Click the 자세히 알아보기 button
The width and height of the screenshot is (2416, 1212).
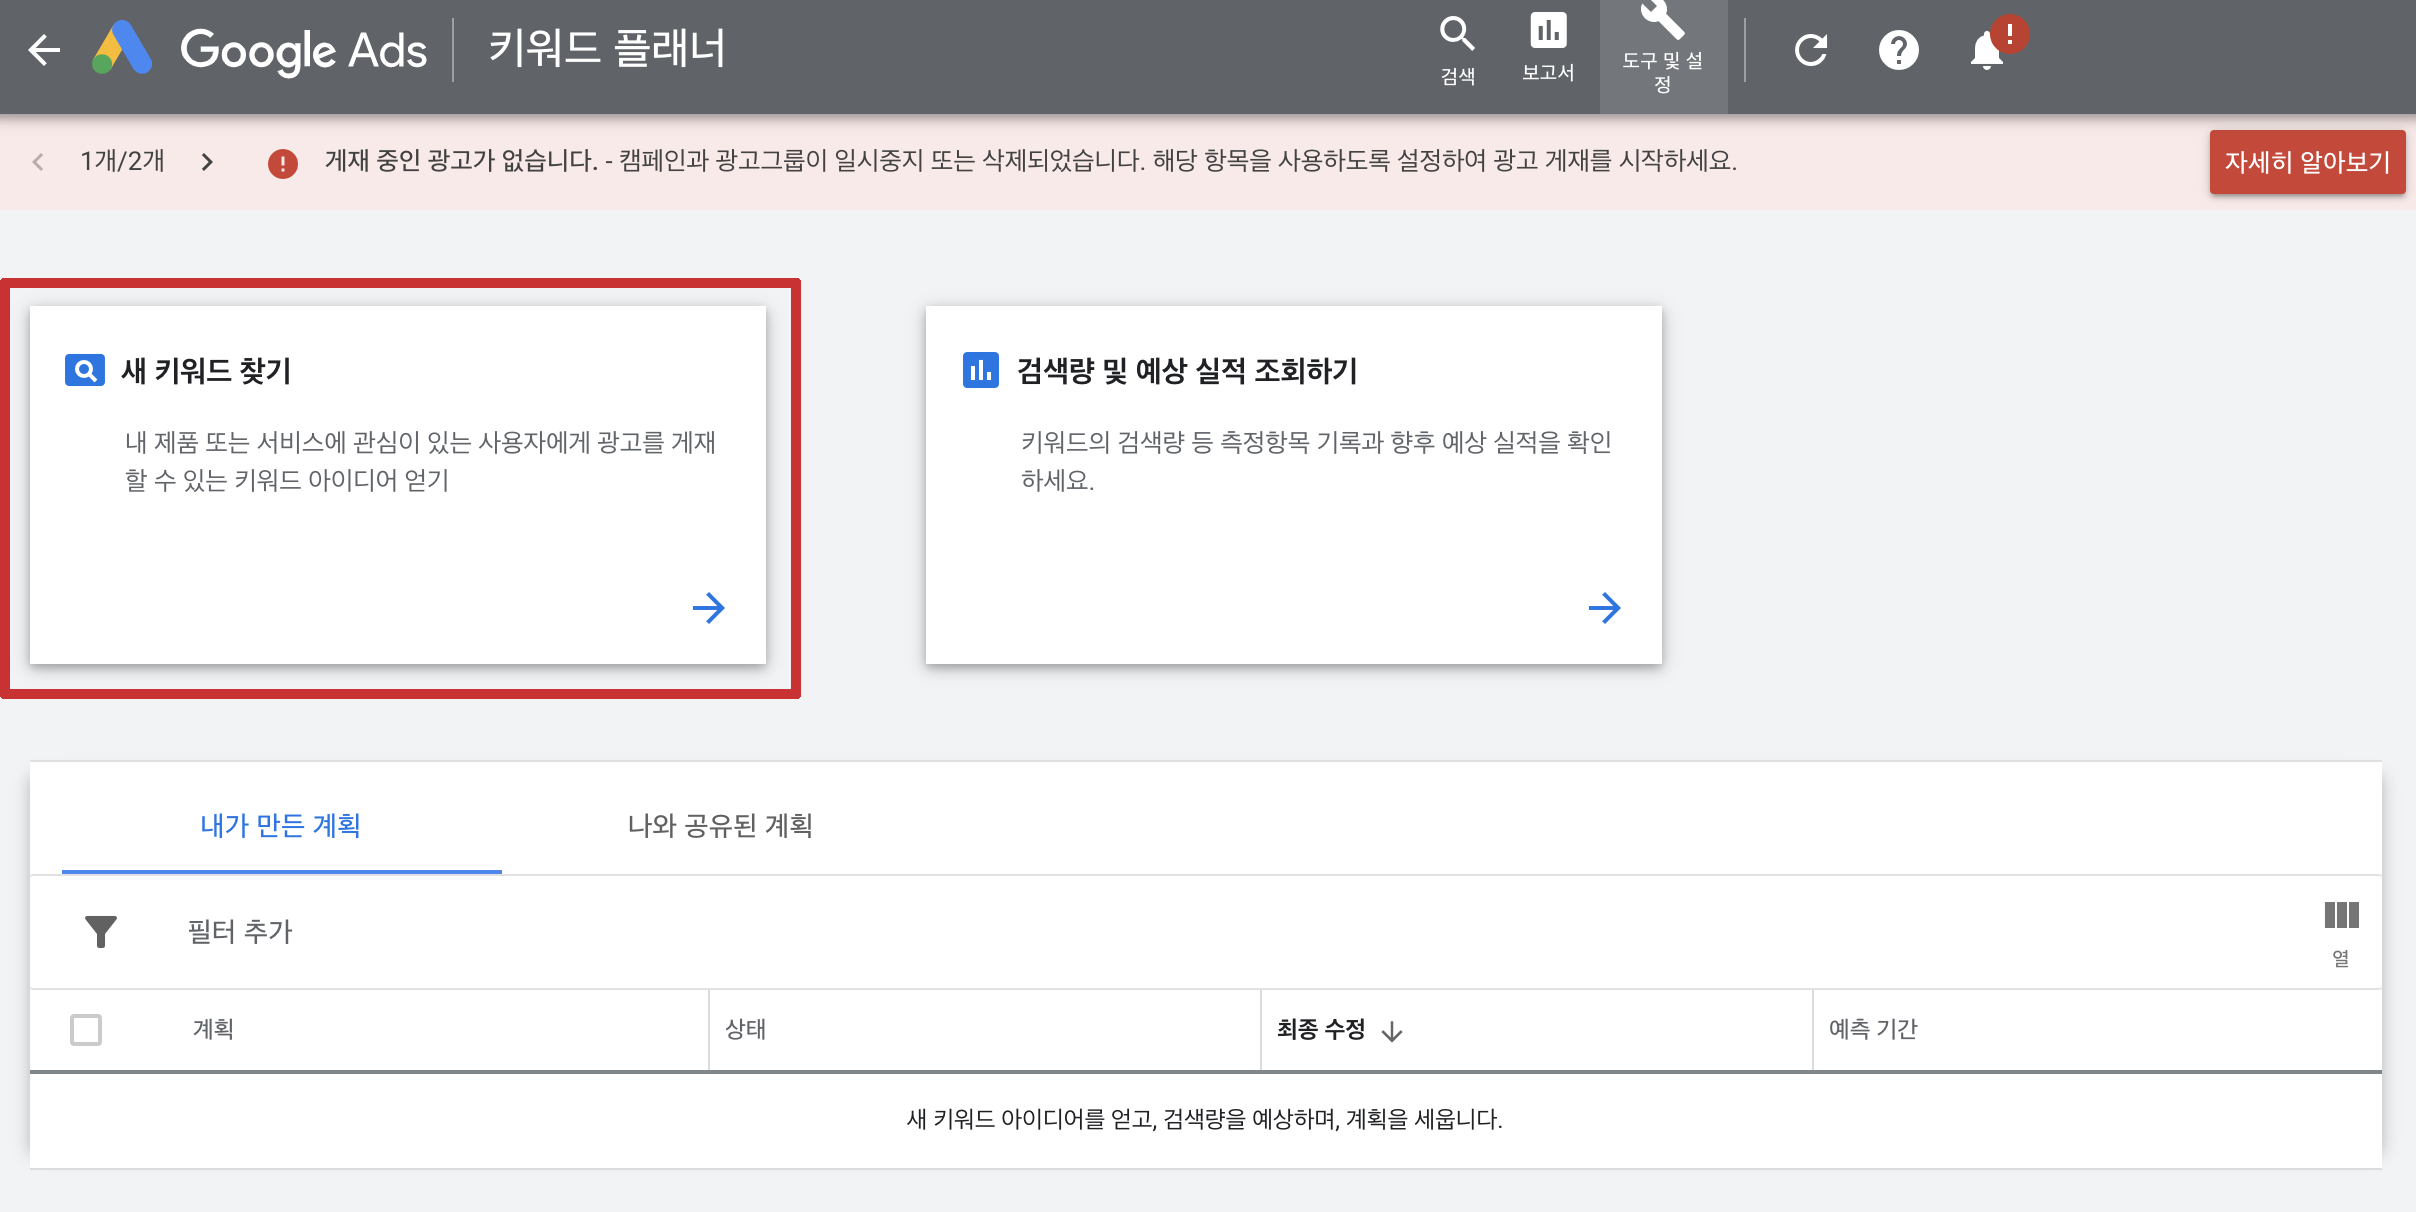click(x=2306, y=162)
